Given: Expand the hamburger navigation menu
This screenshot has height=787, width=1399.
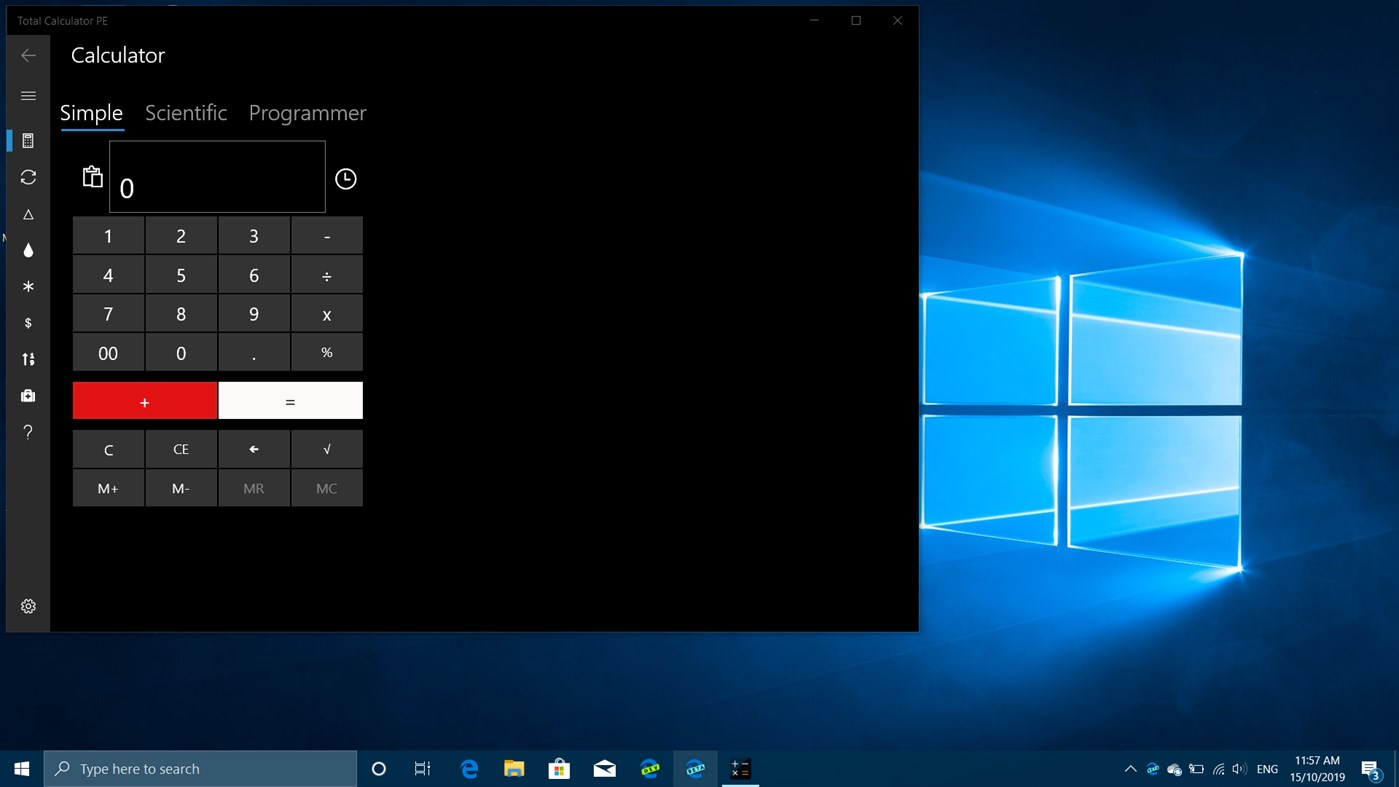Looking at the screenshot, I should (x=27, y=95).
